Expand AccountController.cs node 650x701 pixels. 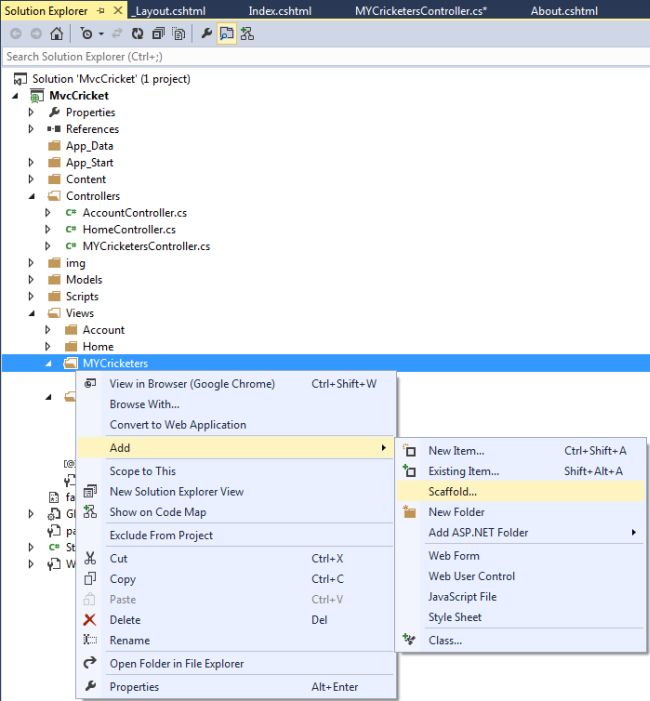(x=48, y=213)
